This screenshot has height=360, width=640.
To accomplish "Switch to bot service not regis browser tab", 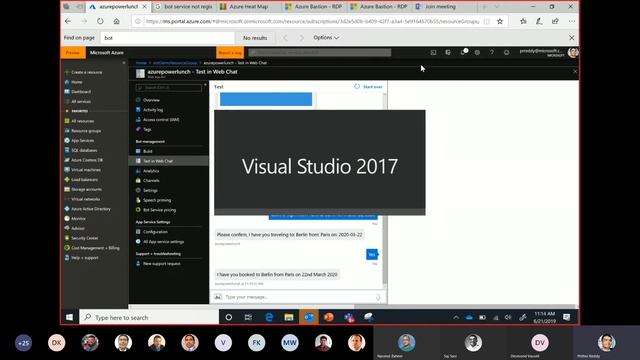I will click(x=184, y=7).
